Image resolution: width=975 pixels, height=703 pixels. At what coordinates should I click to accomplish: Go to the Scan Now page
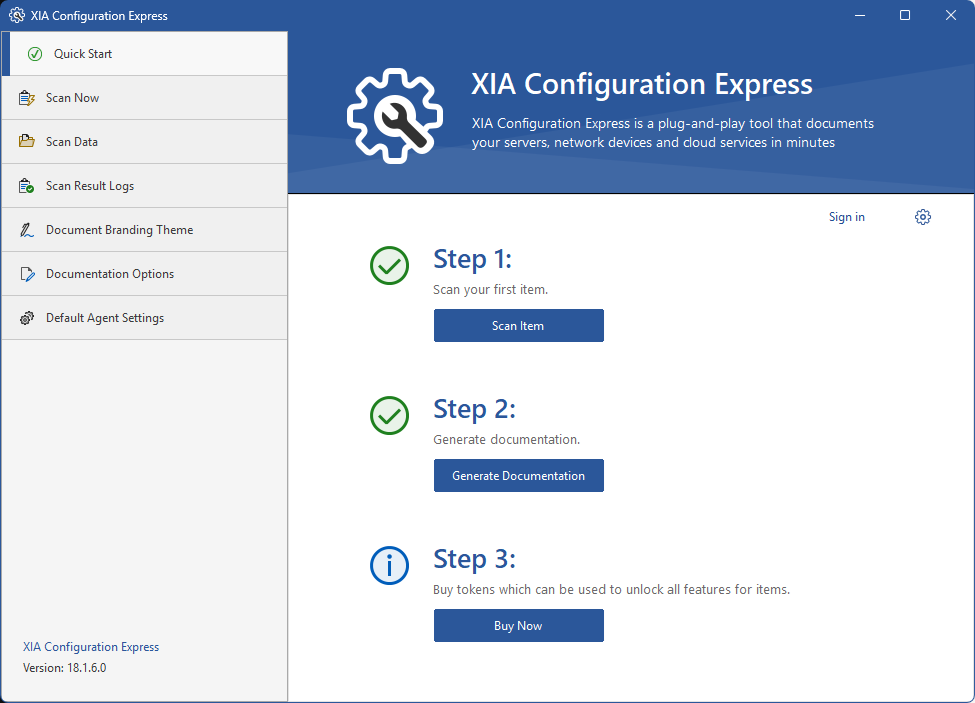point(145,98)
